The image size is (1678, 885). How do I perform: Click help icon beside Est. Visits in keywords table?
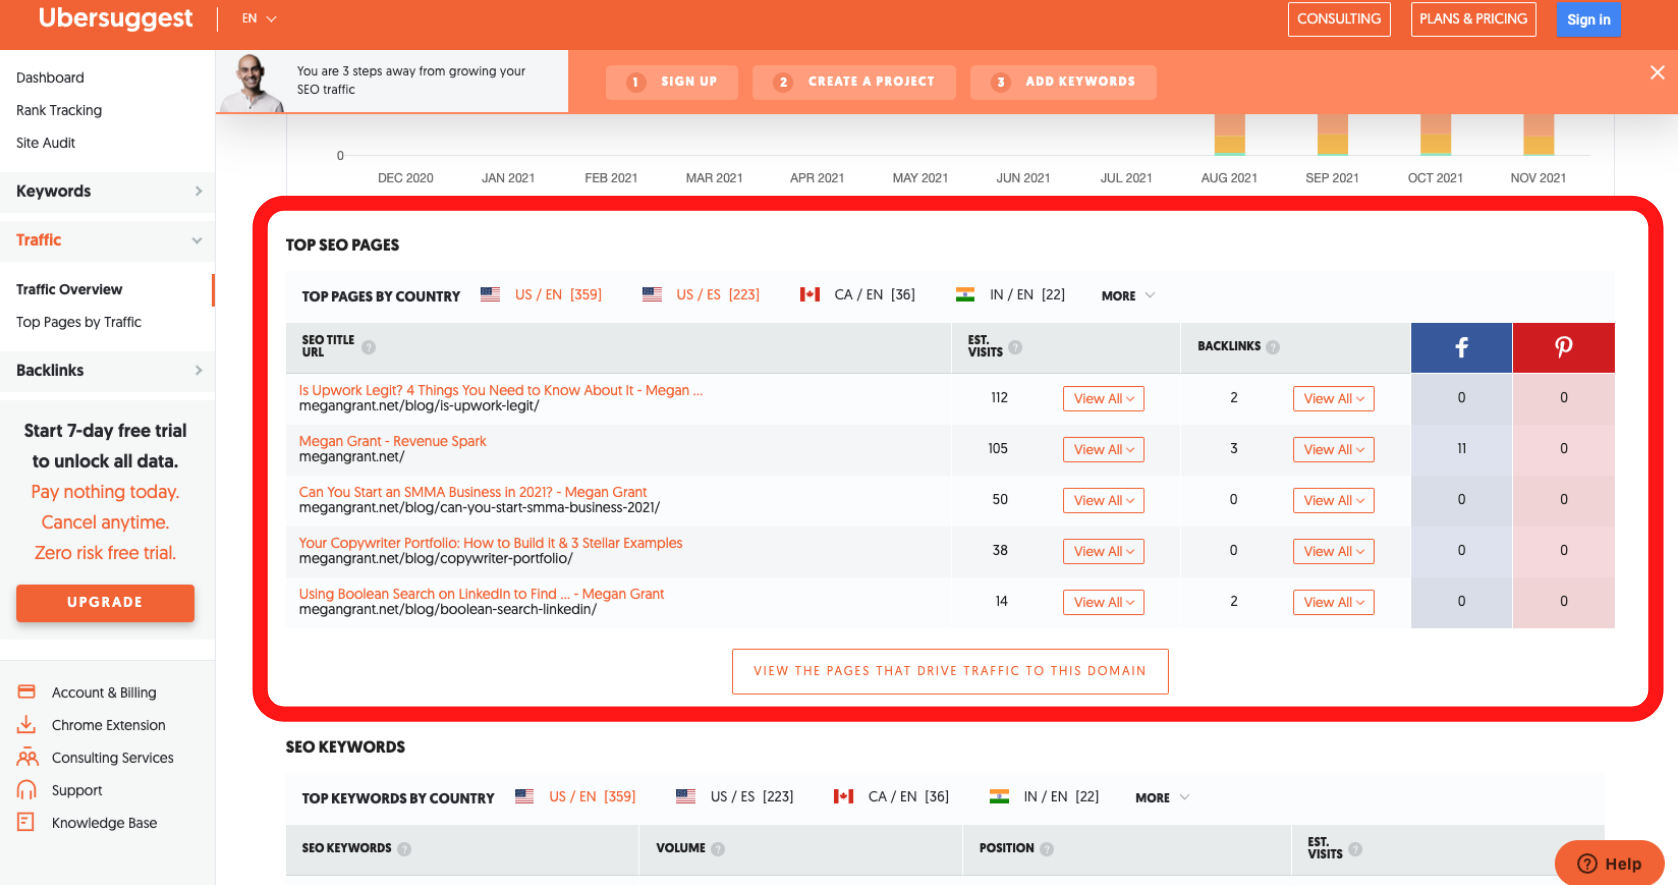(x=1355, y=849)
